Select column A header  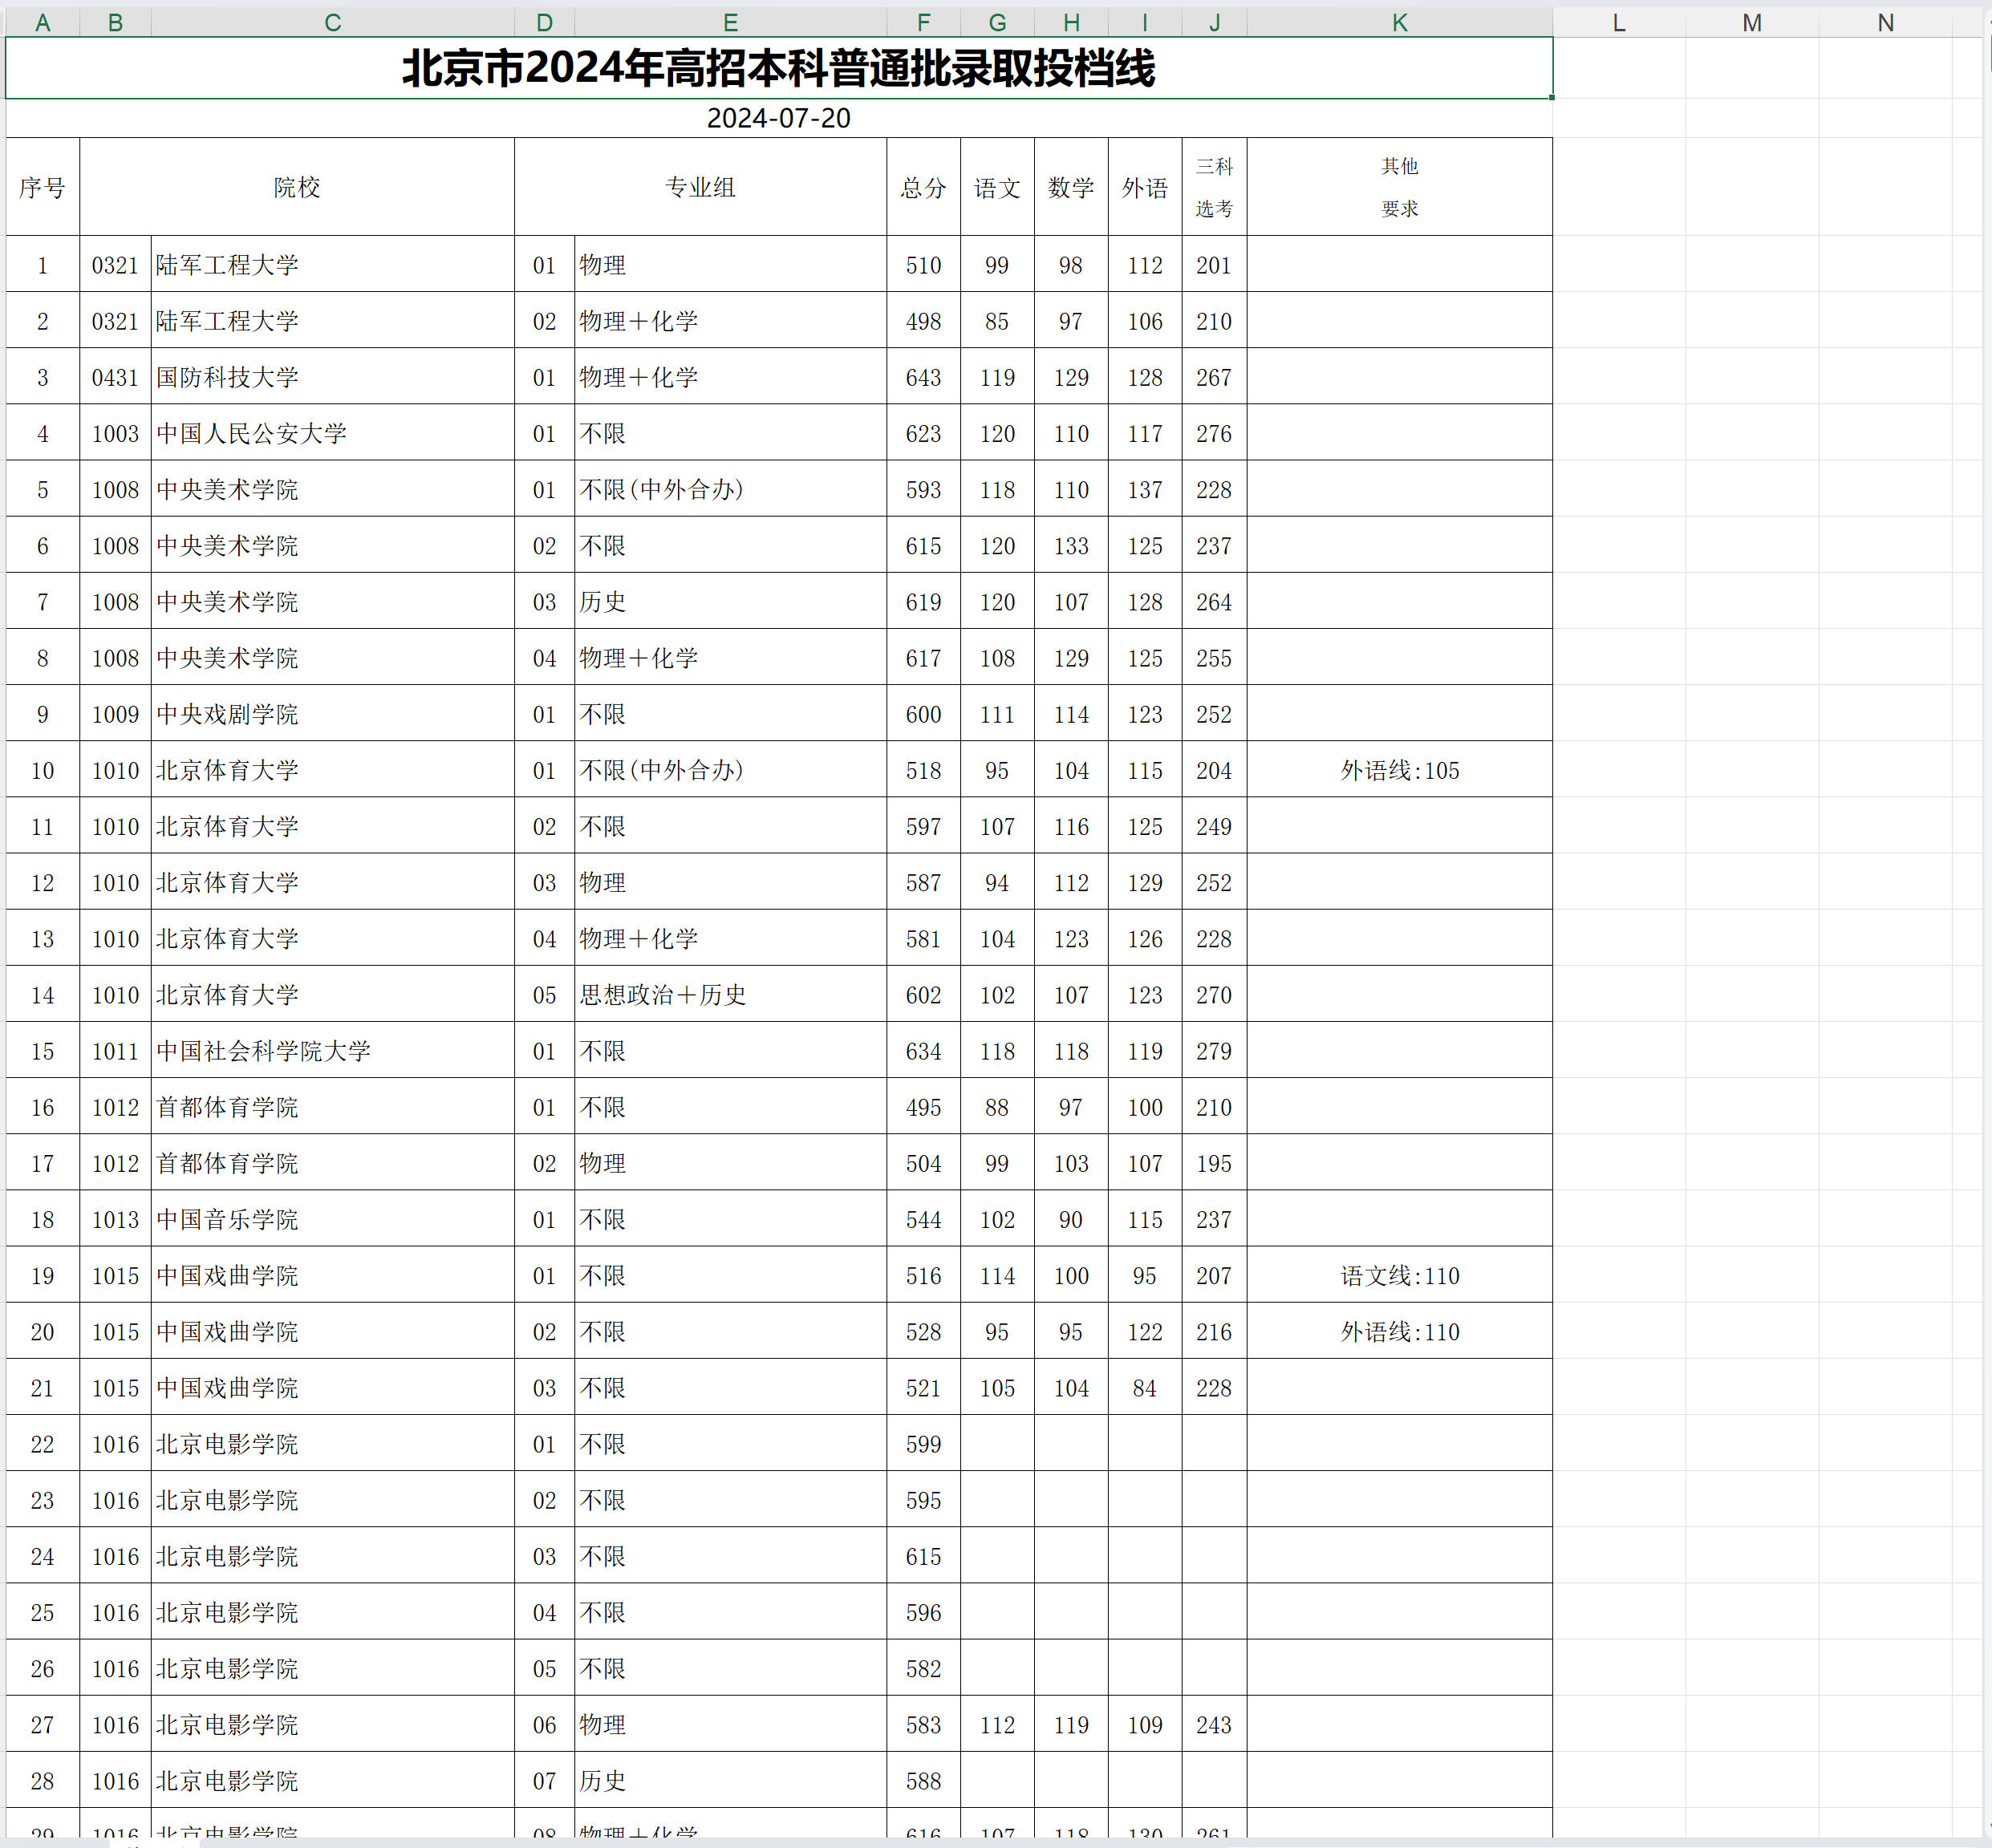pyautogui.click(x=42, y=22)
